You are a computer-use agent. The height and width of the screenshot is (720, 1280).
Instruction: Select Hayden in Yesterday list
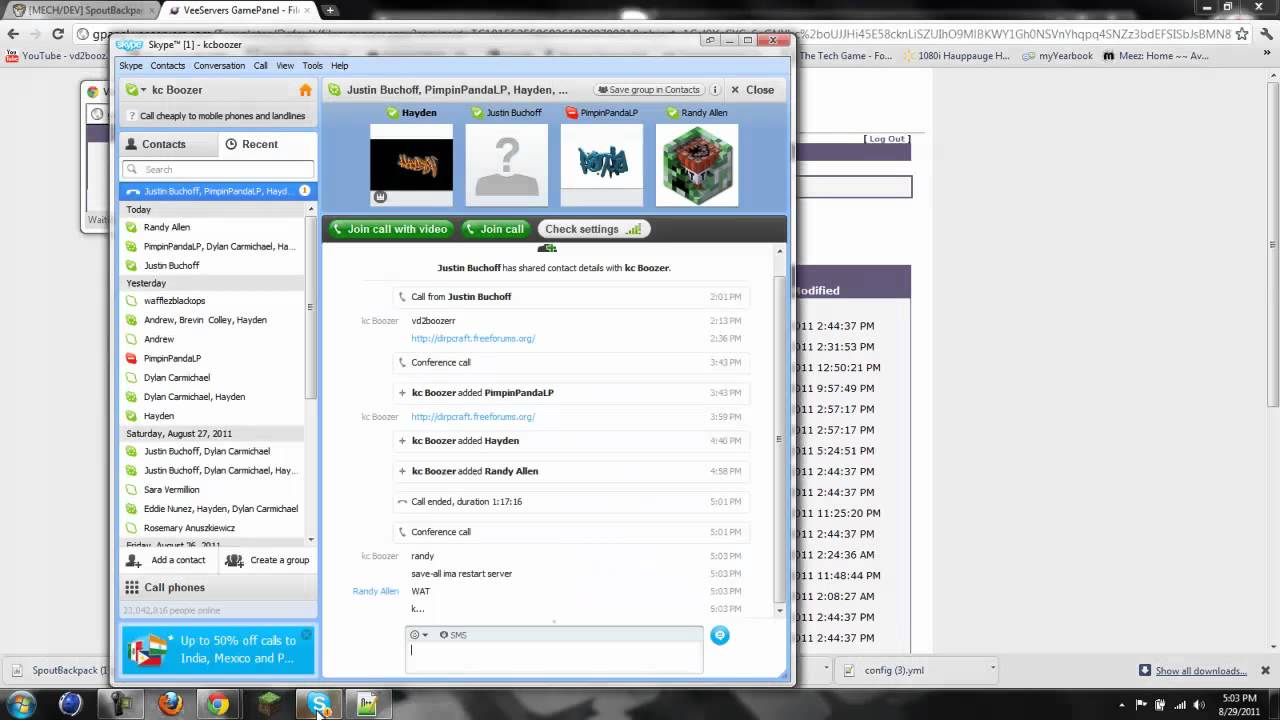(212, 416)
